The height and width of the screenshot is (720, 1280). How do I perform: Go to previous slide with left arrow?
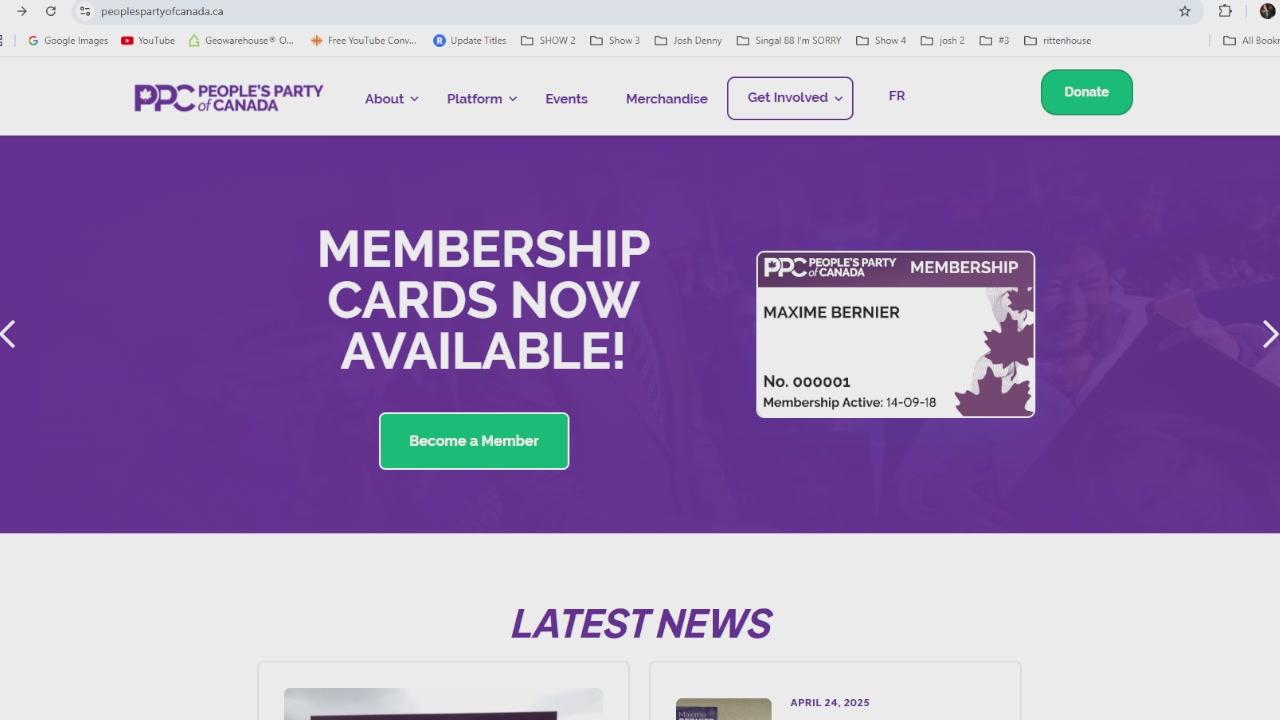pyautogui.click(x=9, y=334)
